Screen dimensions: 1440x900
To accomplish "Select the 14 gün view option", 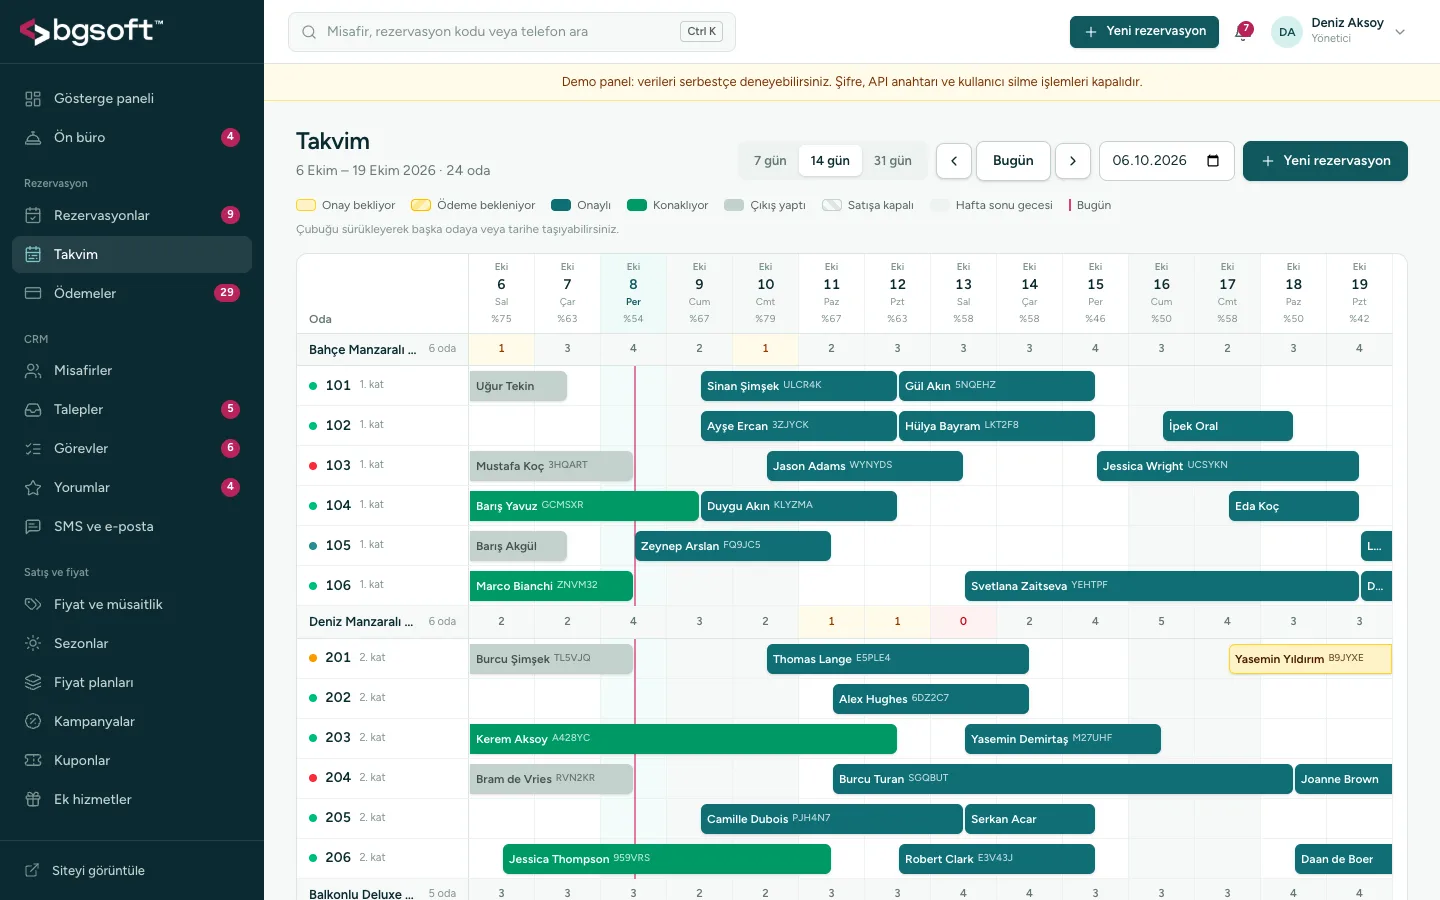I will pyautogui.click(x=830, y=161).
